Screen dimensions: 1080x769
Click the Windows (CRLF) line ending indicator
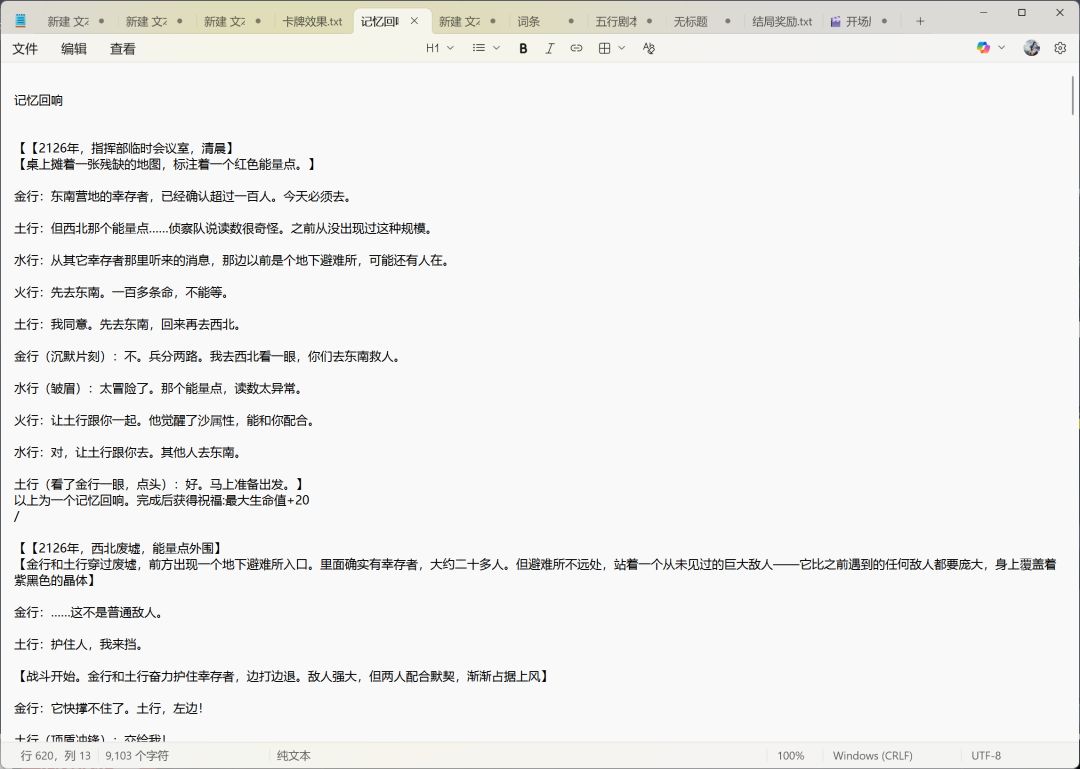point(873,756)
